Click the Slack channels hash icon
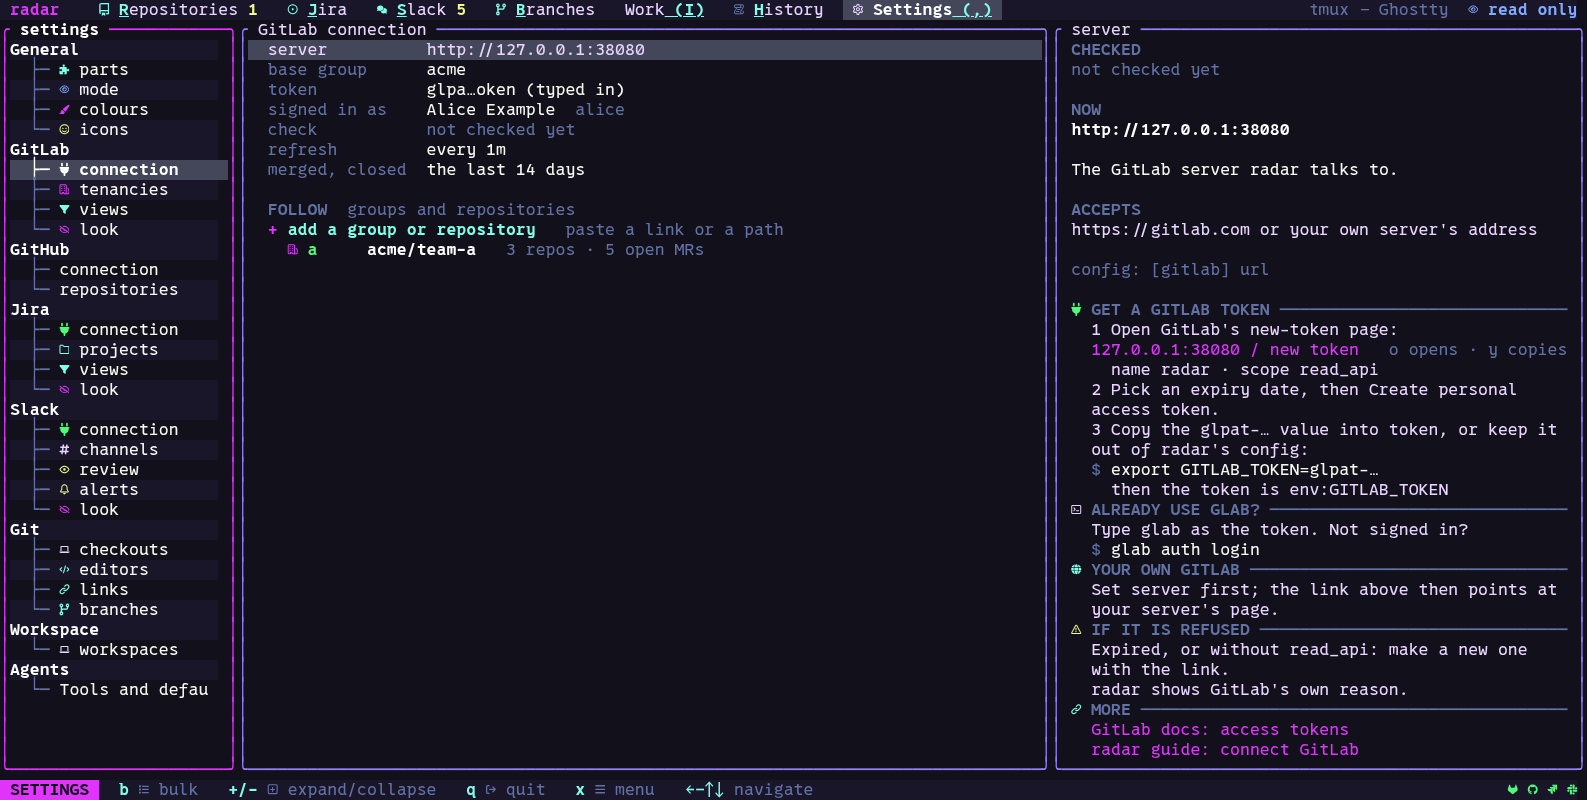 point(64,450)
